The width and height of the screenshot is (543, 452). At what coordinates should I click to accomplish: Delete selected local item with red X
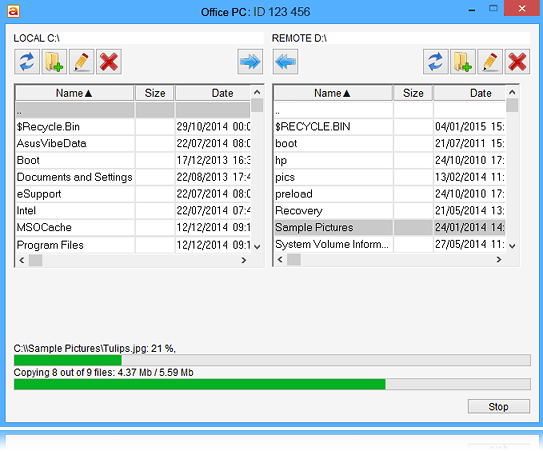coord(109,62)
